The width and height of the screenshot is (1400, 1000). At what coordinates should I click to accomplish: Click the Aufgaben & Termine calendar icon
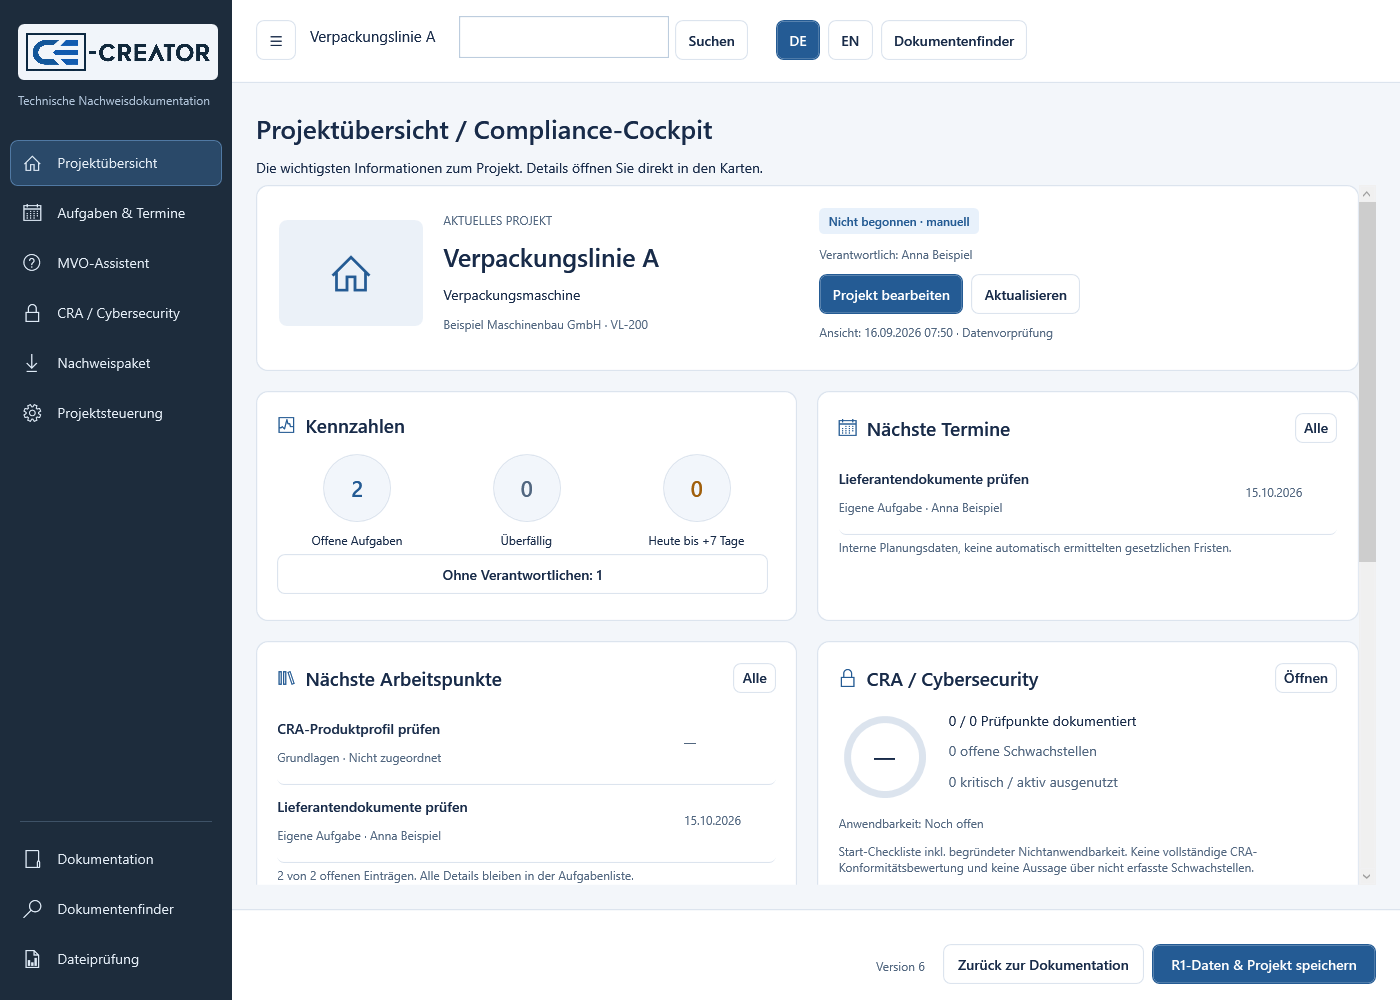click(x=32, y=213)
